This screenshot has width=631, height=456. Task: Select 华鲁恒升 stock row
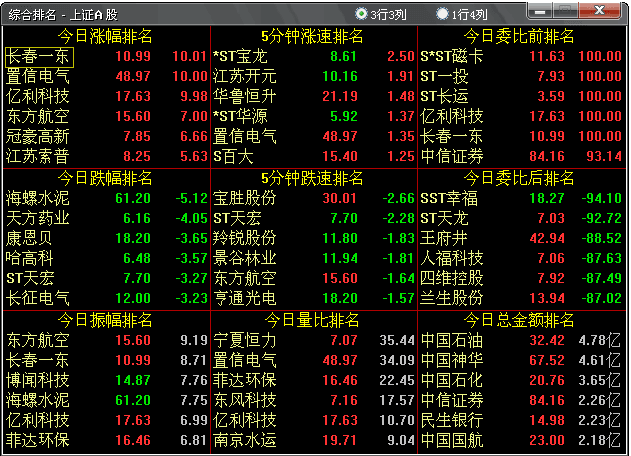(x=313, y=96)
